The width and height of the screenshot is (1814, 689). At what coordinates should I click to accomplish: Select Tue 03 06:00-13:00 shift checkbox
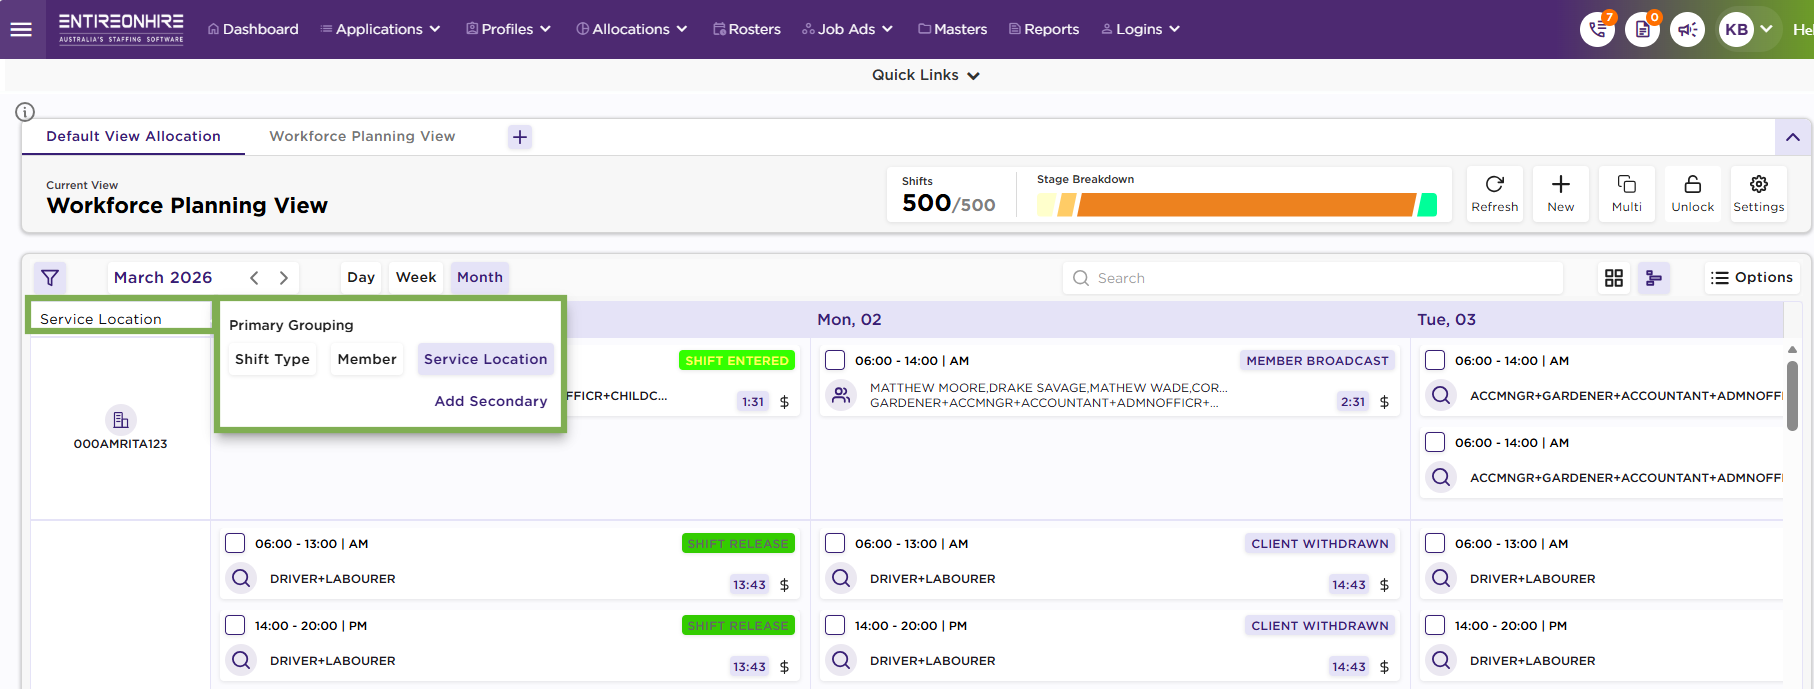click(1435, 544)
